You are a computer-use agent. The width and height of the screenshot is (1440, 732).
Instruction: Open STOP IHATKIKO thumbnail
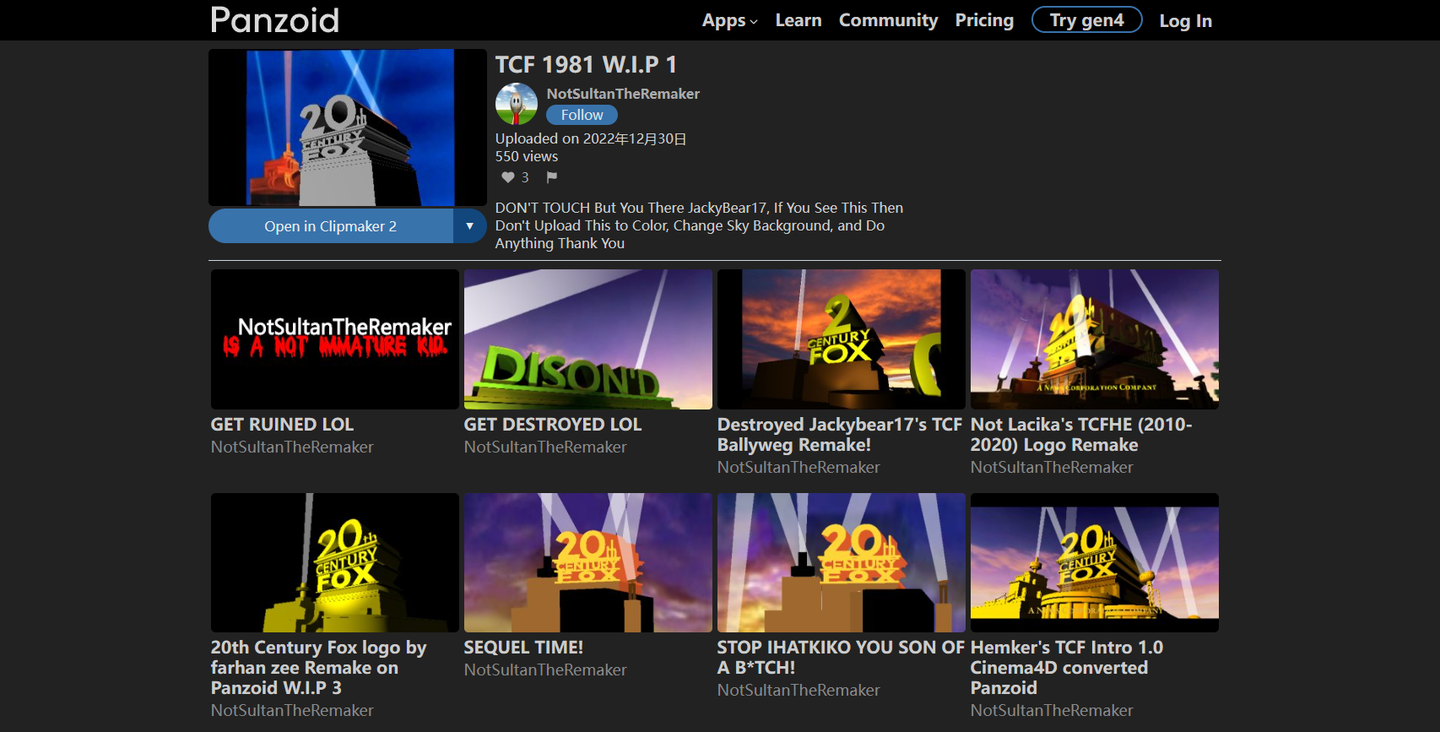click(841, 562)
